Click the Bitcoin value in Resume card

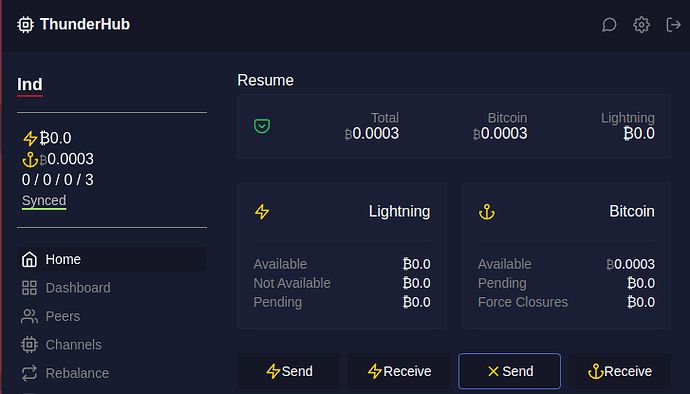(x=500, y=133)
